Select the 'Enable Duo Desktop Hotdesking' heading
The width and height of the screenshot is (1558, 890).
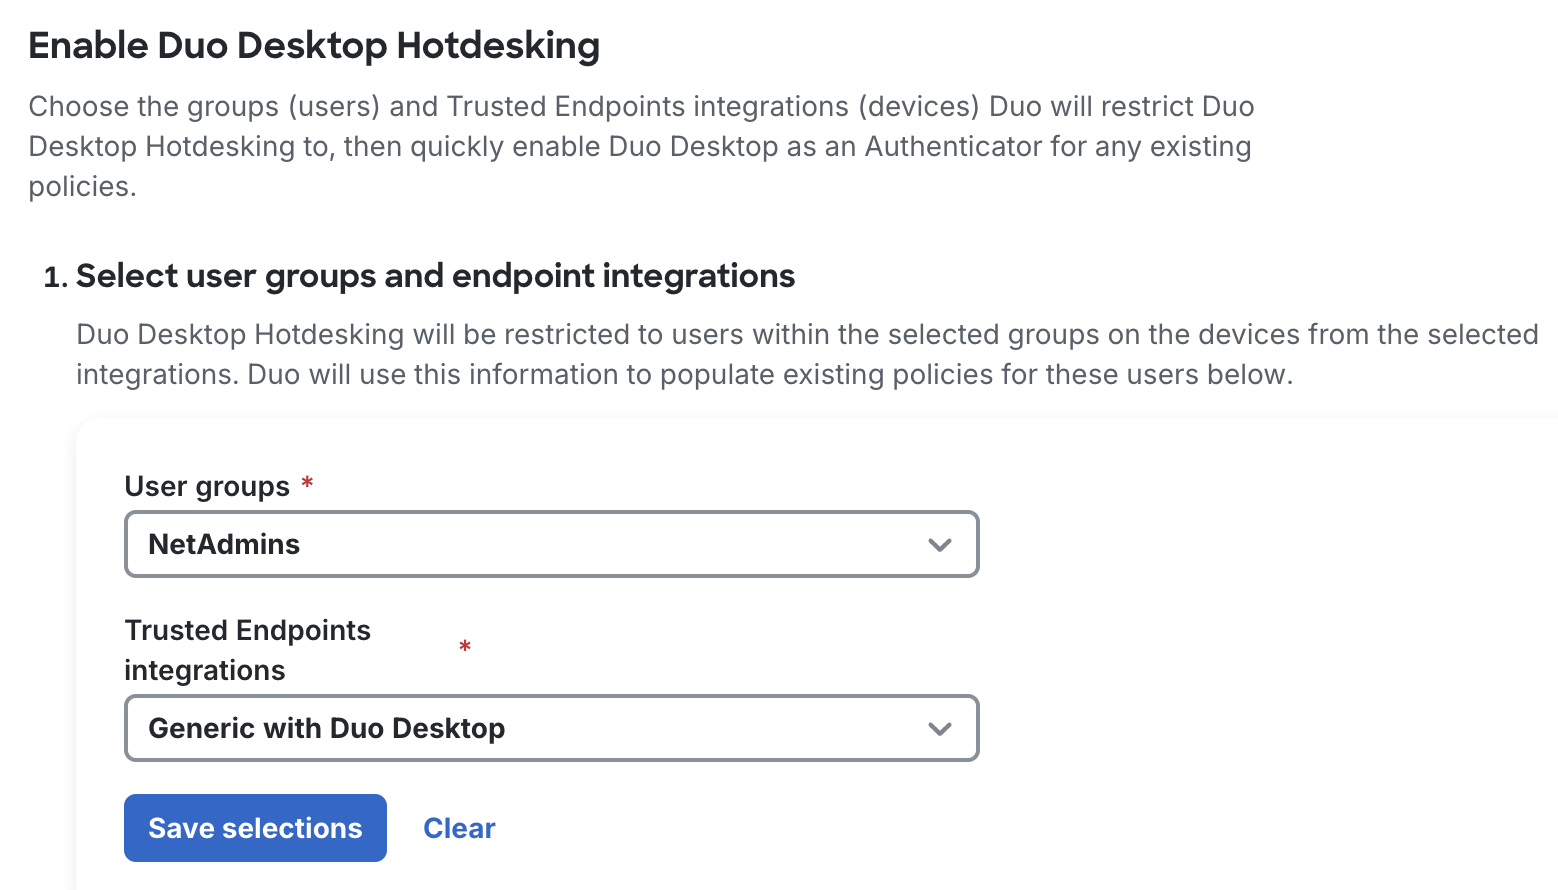(x=314, y=46)
